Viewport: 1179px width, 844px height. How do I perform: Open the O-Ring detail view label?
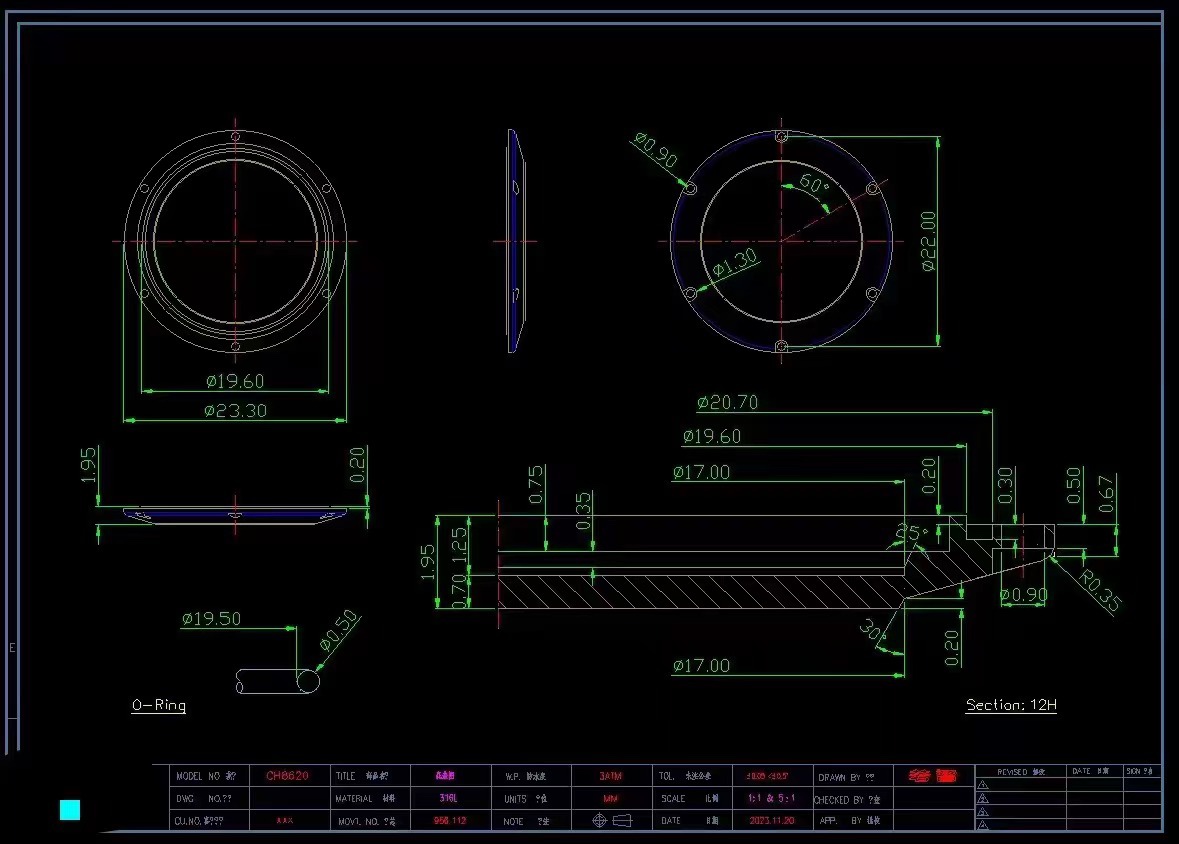pyautogui.click(x=160, y=705)
